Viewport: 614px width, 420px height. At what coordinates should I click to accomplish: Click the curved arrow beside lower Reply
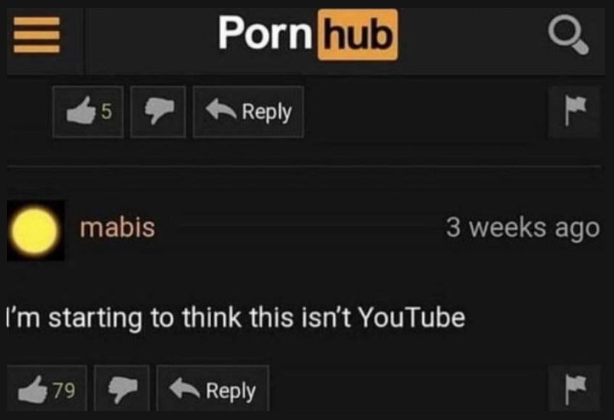184,388
